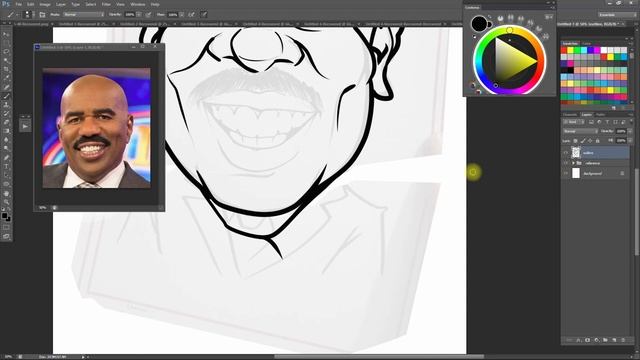Select the Eraser tool
640x360 pixels.
pyautogui.click(x=6, y=122)
